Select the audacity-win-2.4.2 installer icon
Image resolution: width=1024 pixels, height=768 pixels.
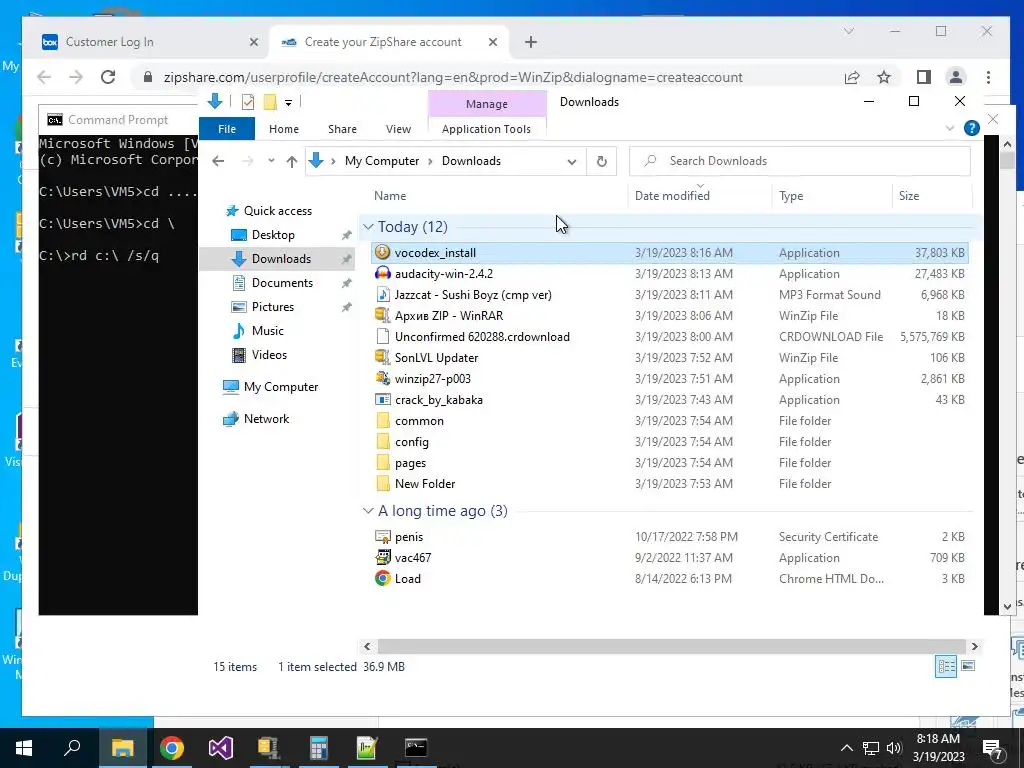pos(383,274)
